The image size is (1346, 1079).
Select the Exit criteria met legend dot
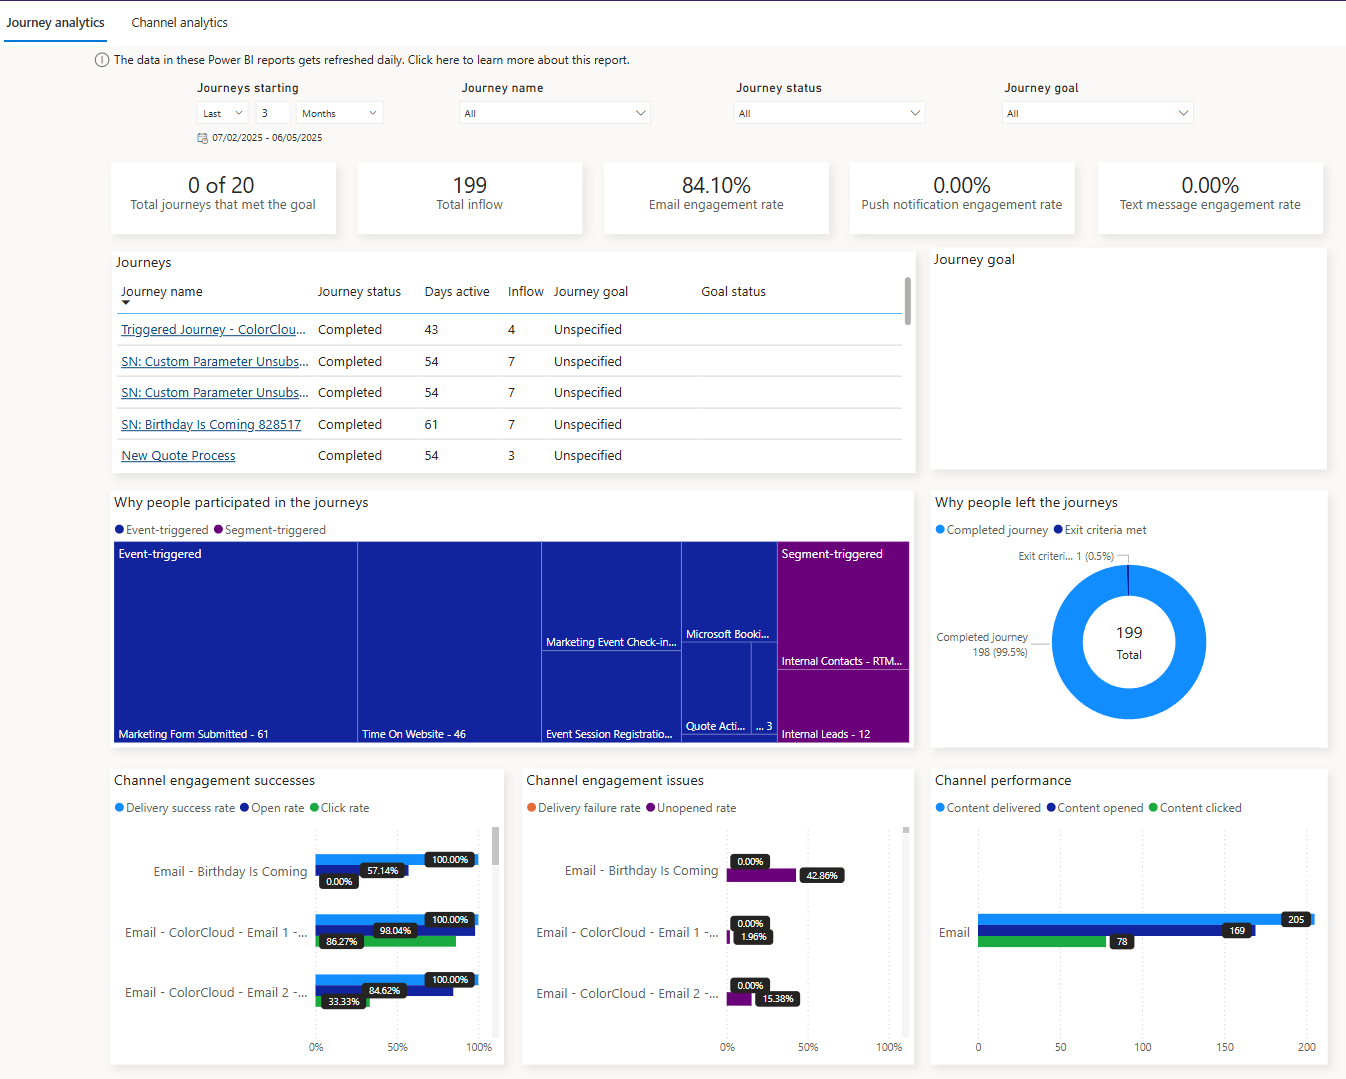pos(1058,530)
